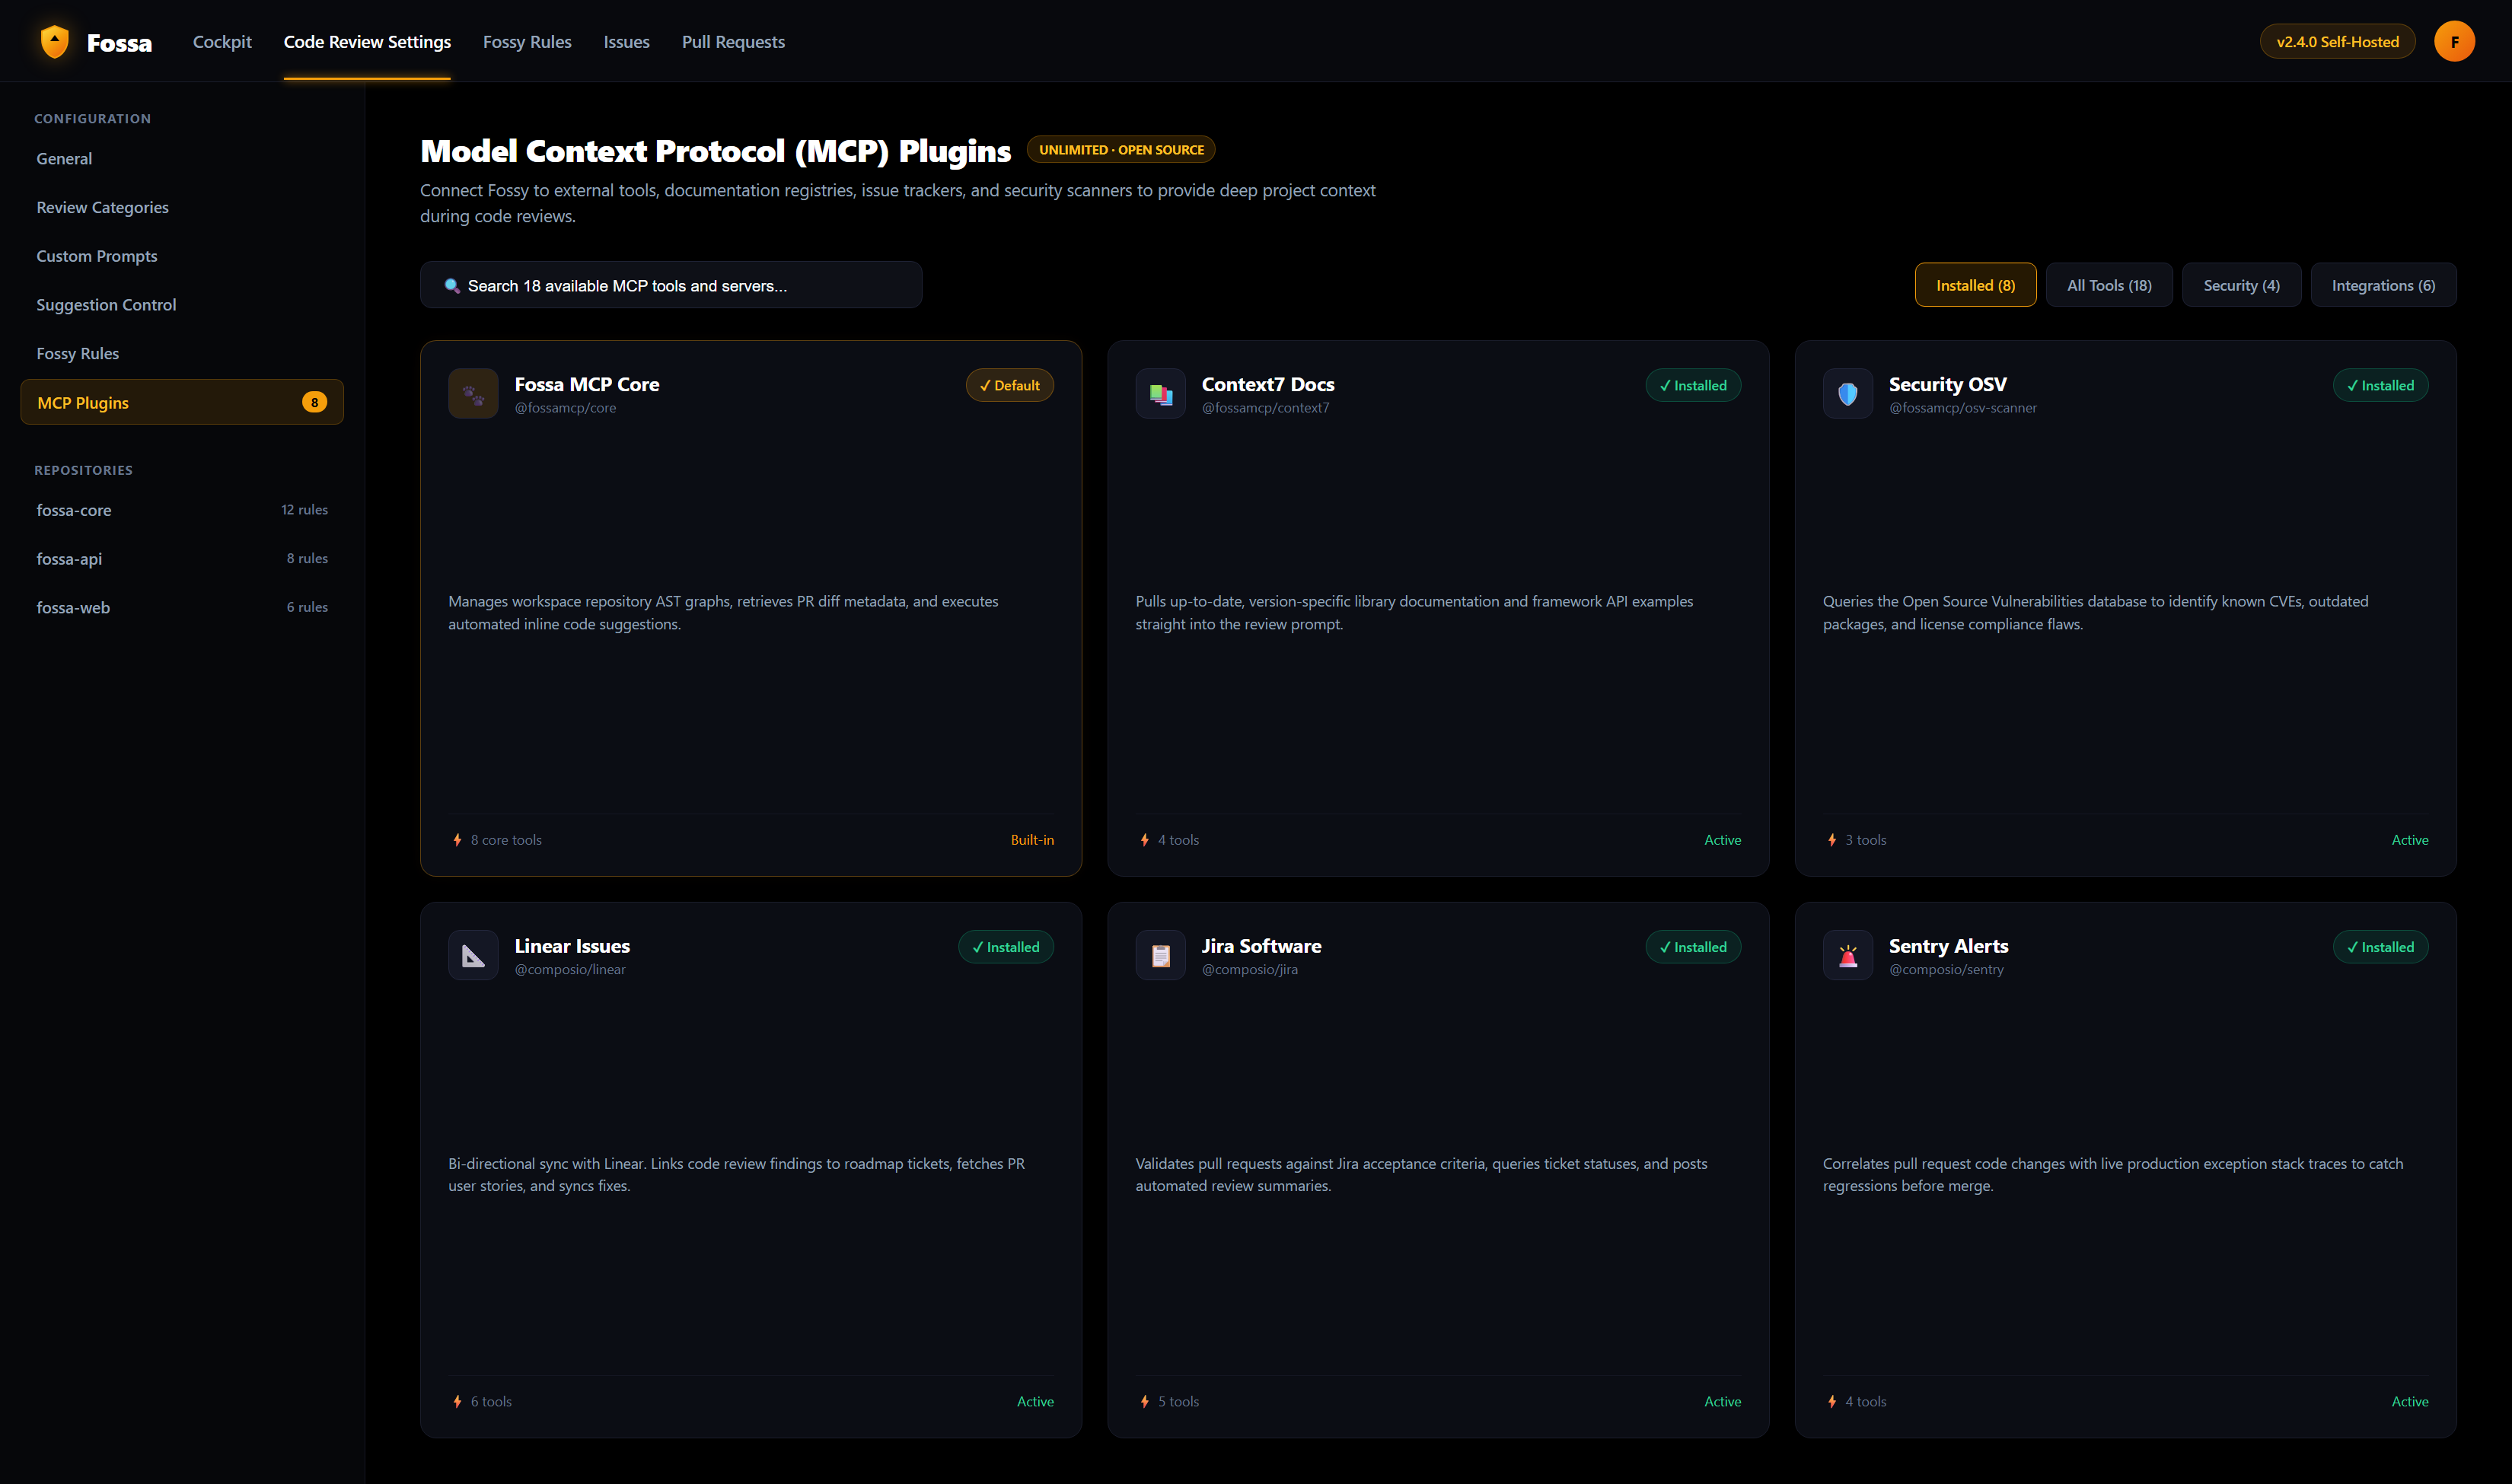Click the lightning icon on Security OSV
The image size is (2512, 1484).
pyautogui.click(x=1831, y=840)
